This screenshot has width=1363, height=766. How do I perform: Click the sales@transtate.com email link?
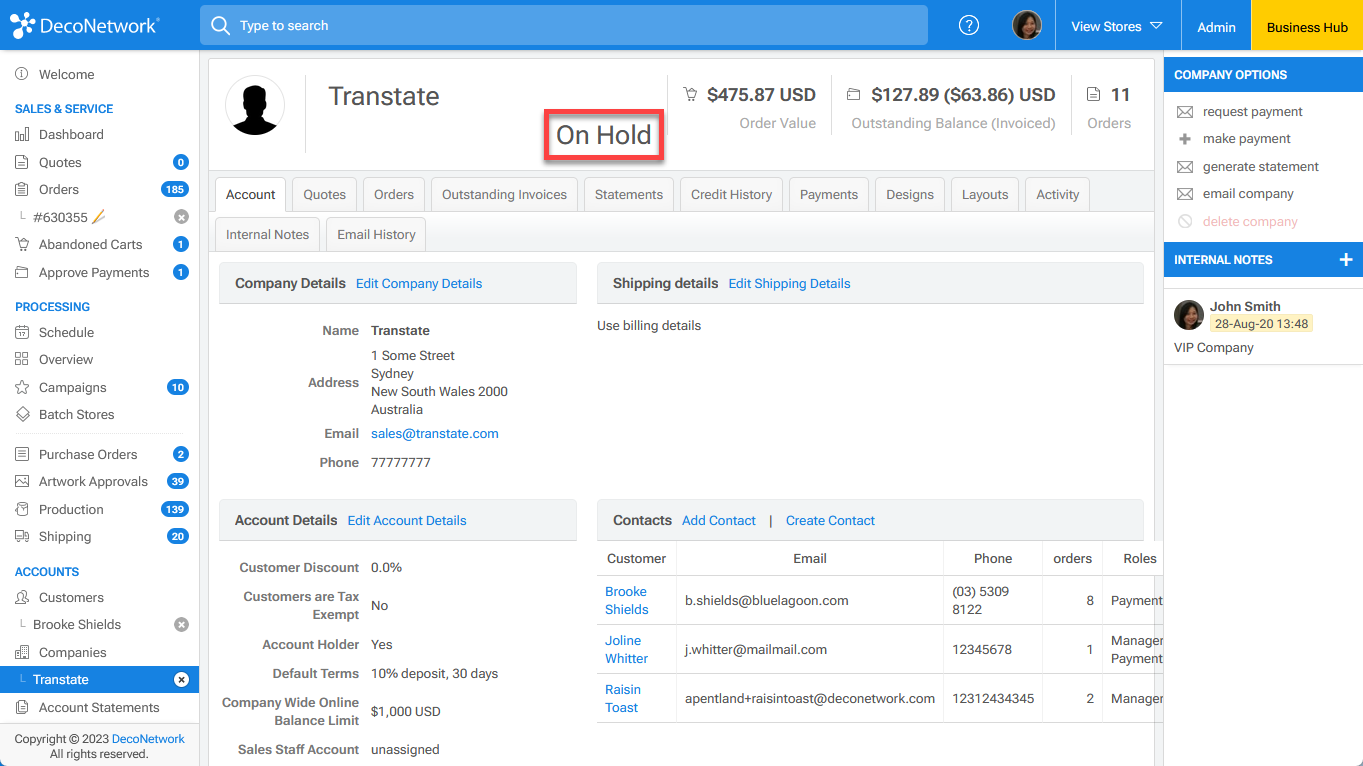coord(435,434)
